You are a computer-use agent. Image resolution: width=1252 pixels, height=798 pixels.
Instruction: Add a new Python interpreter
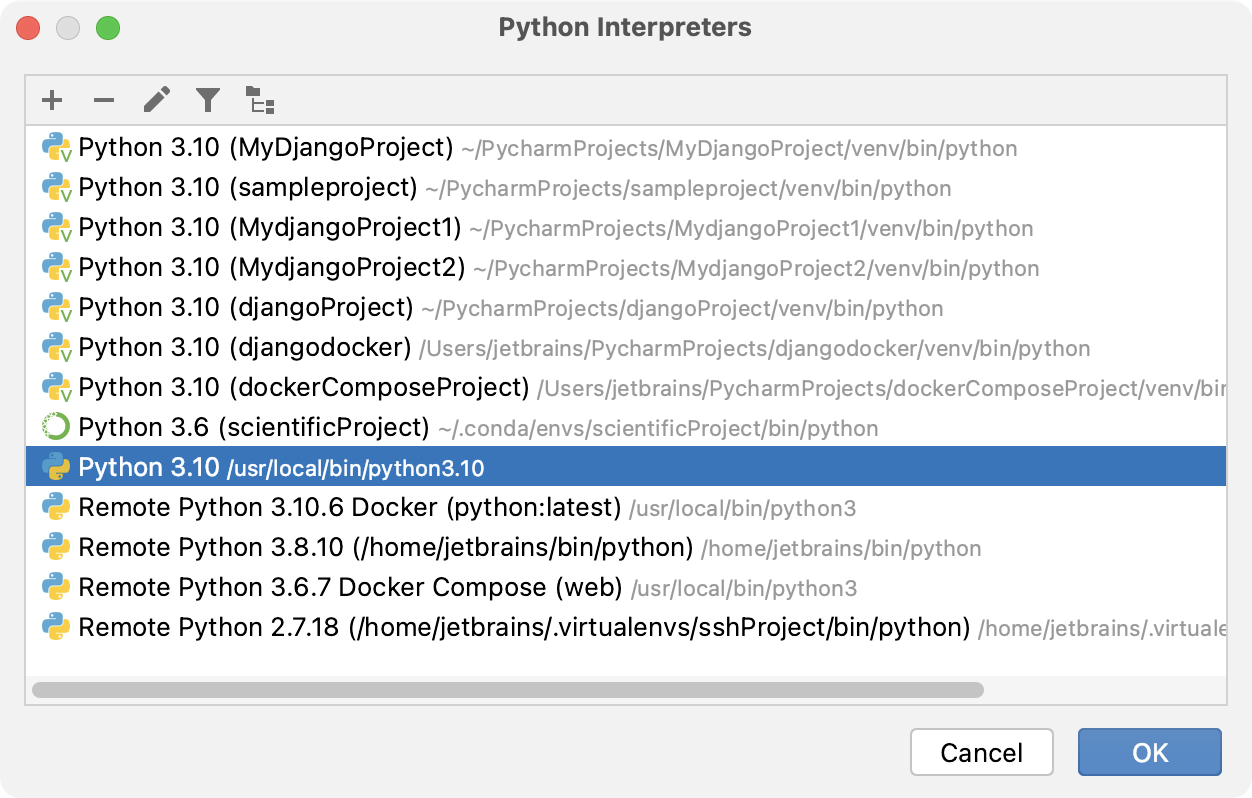click(x=51, y=100)
